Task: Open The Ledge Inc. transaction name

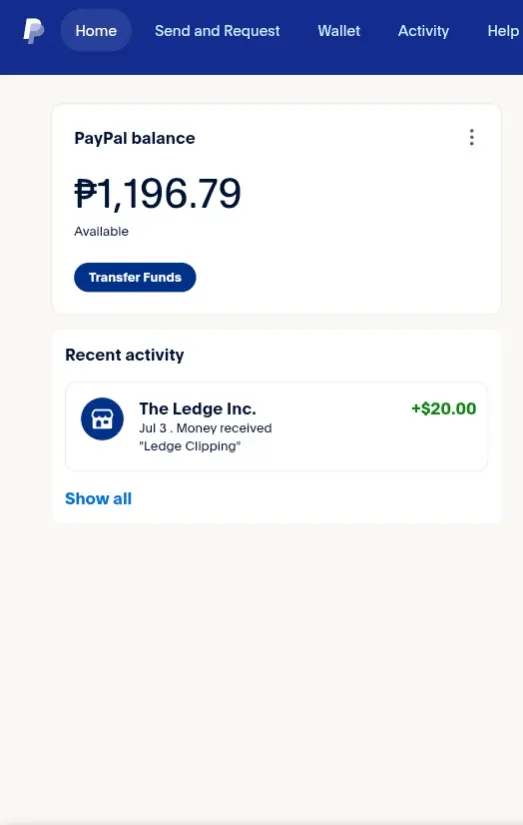Action: (x=197, y=408)
